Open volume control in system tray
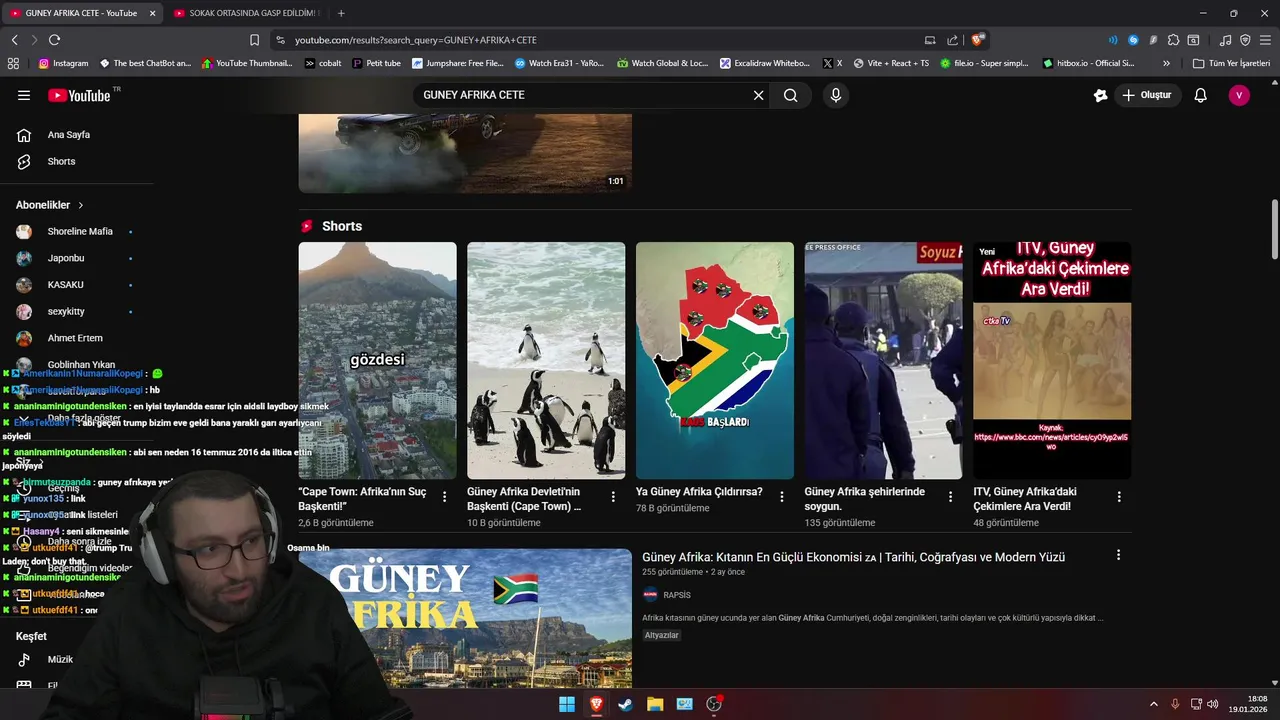The height and width of the screenshot is (720, 1280). click(1212, 704)
